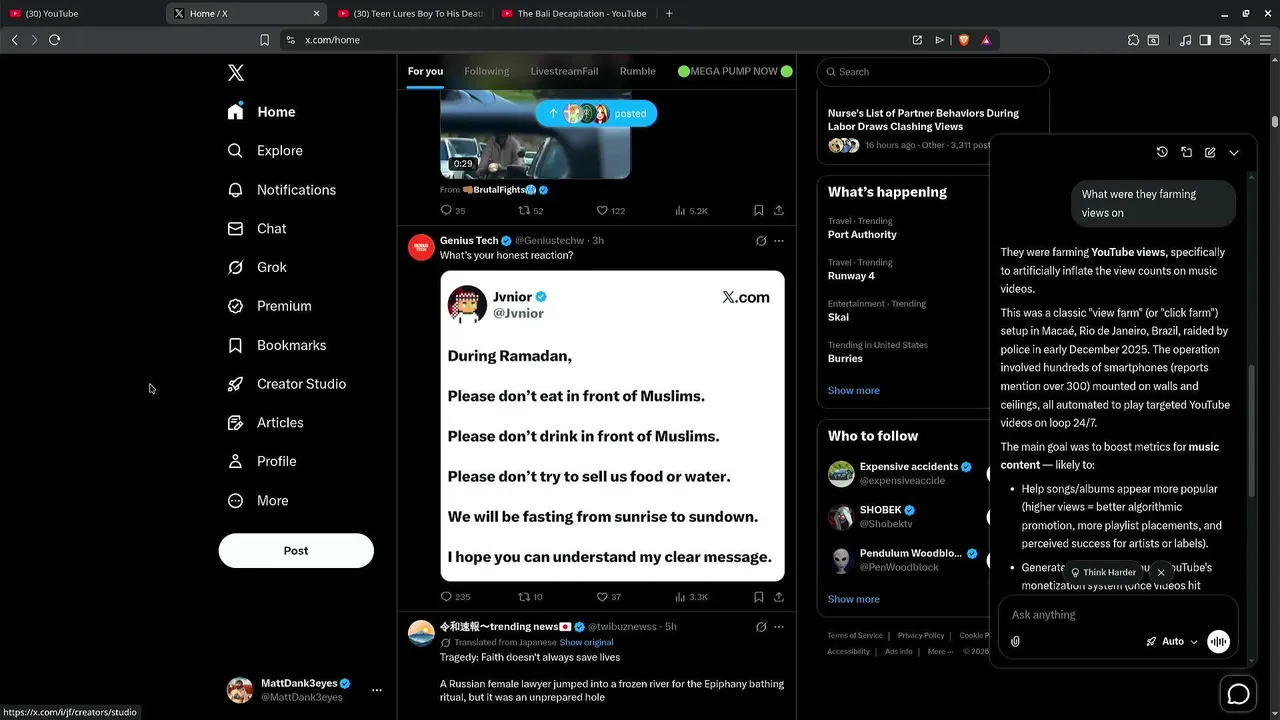Switch to the LivestreamFail tab
Screen dimensions: 1280x720
point(564,71)
